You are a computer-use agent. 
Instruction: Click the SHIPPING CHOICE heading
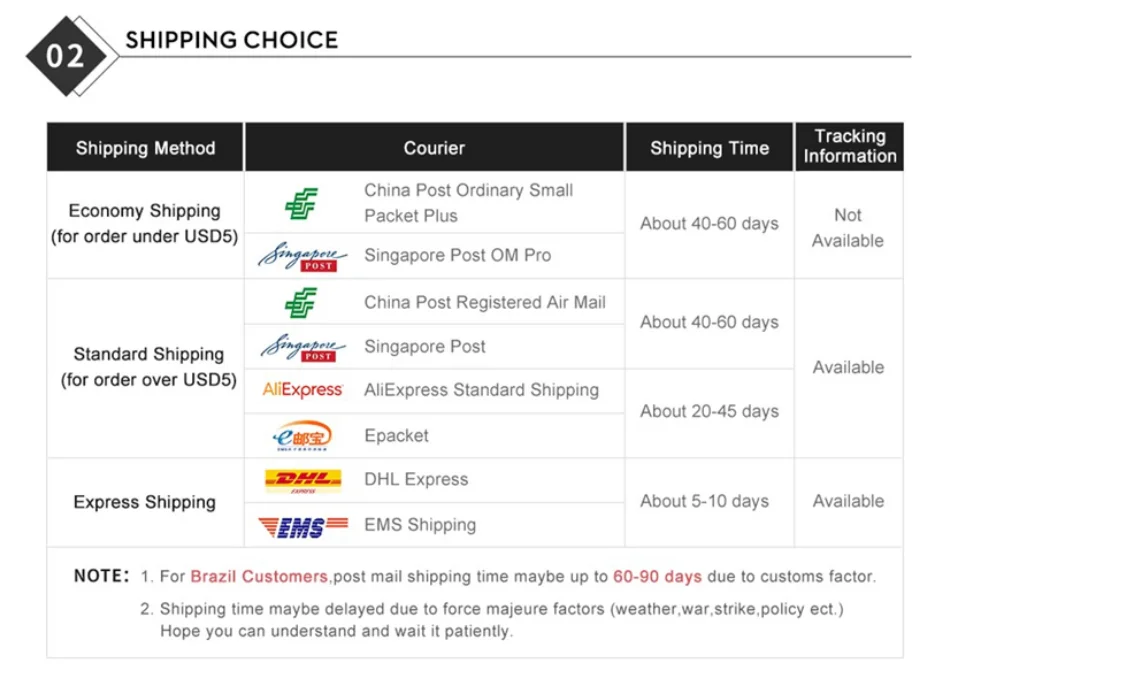coord(231,40)
